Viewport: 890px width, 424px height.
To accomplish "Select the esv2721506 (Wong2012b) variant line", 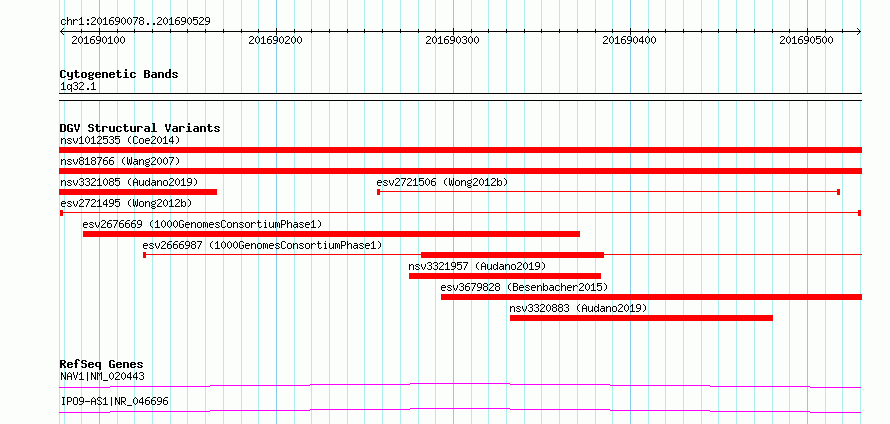I will 608,192.
